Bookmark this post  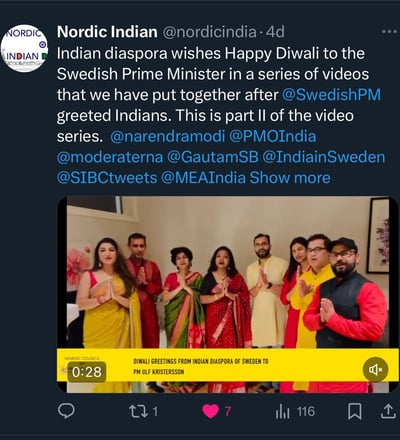[x=355, y=411]
